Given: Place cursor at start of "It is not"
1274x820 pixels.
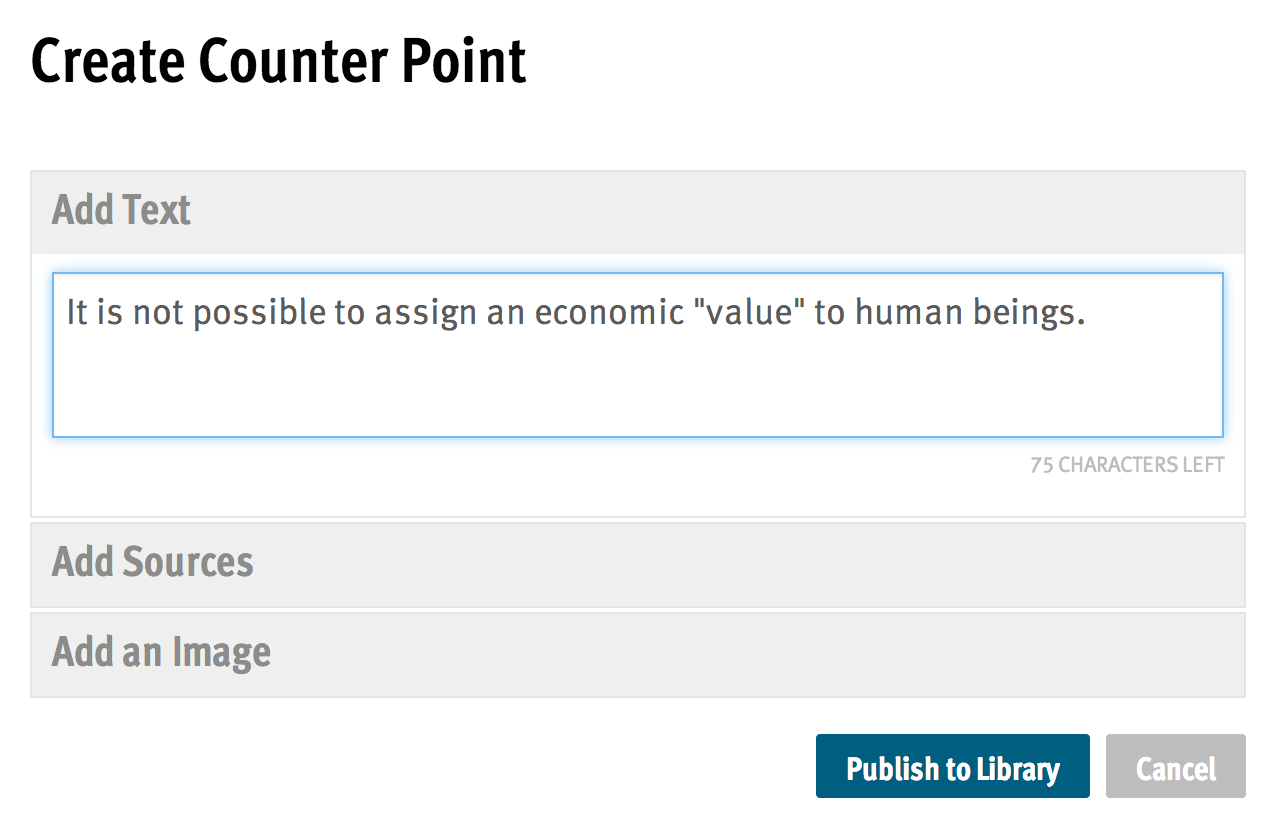Looking at the screenshot, I should [x=67, y=313].
